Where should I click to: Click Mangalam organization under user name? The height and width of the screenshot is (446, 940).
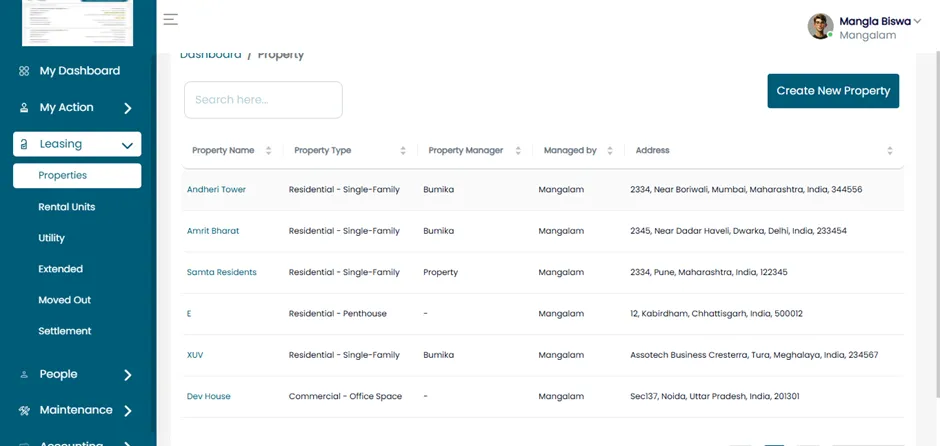pyautogui.click(x=867, y=35)
